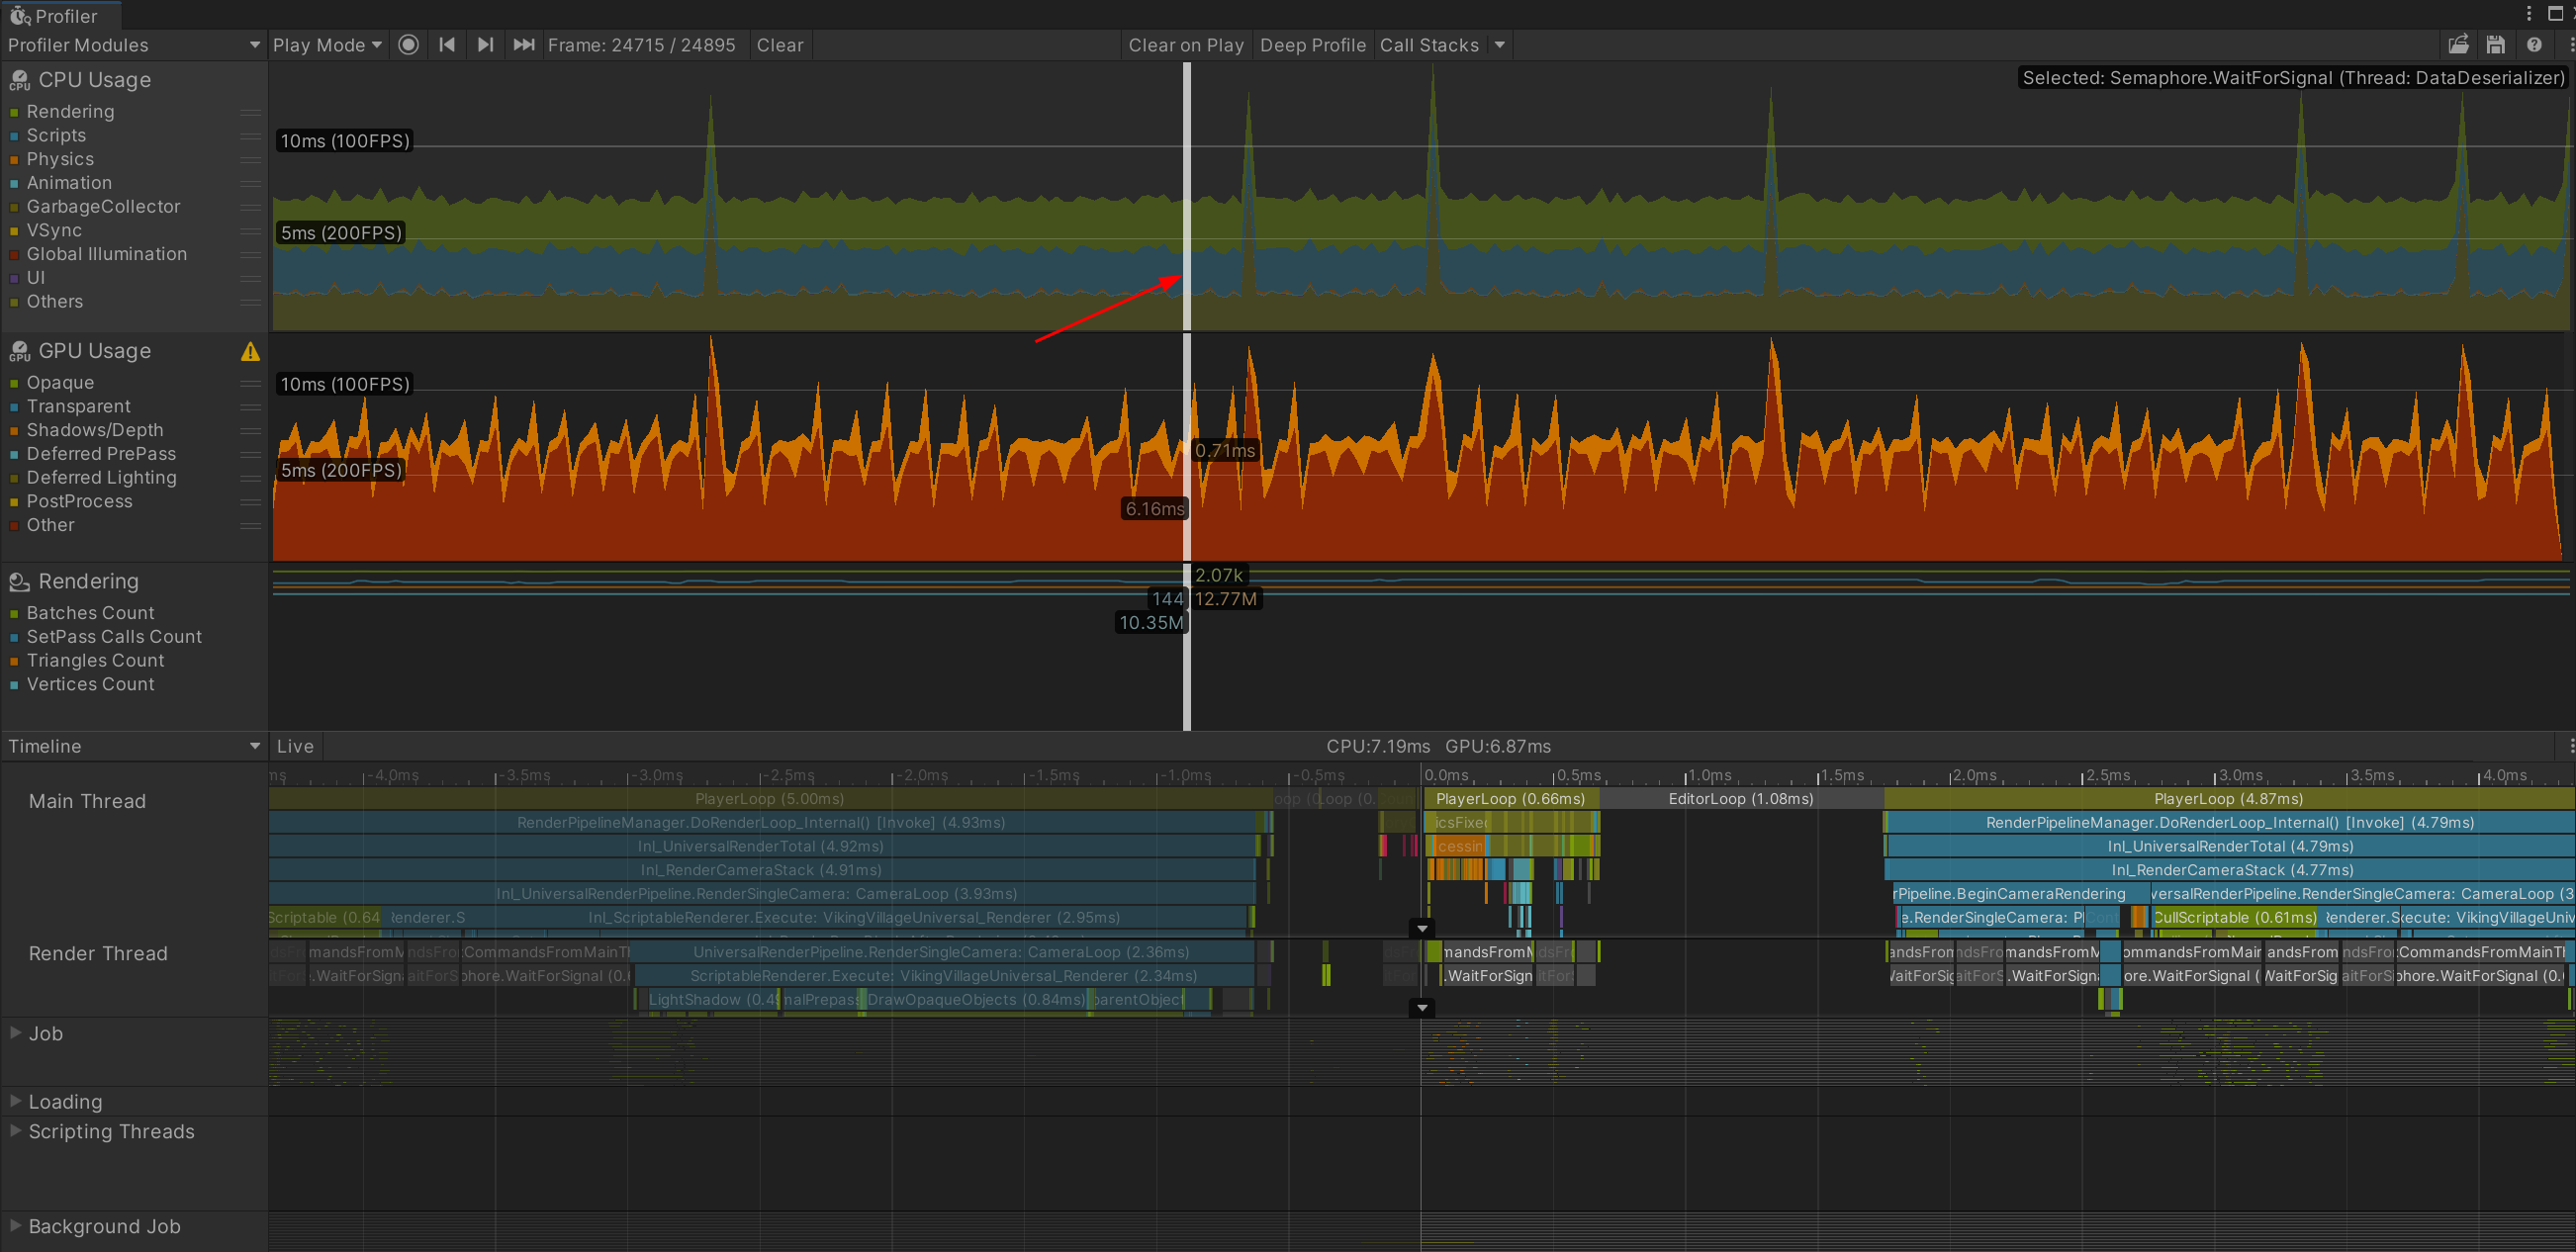Click the GPU Usage warning icon
The height and width of the screenshot is (1252, 2576).
(250, 351)
